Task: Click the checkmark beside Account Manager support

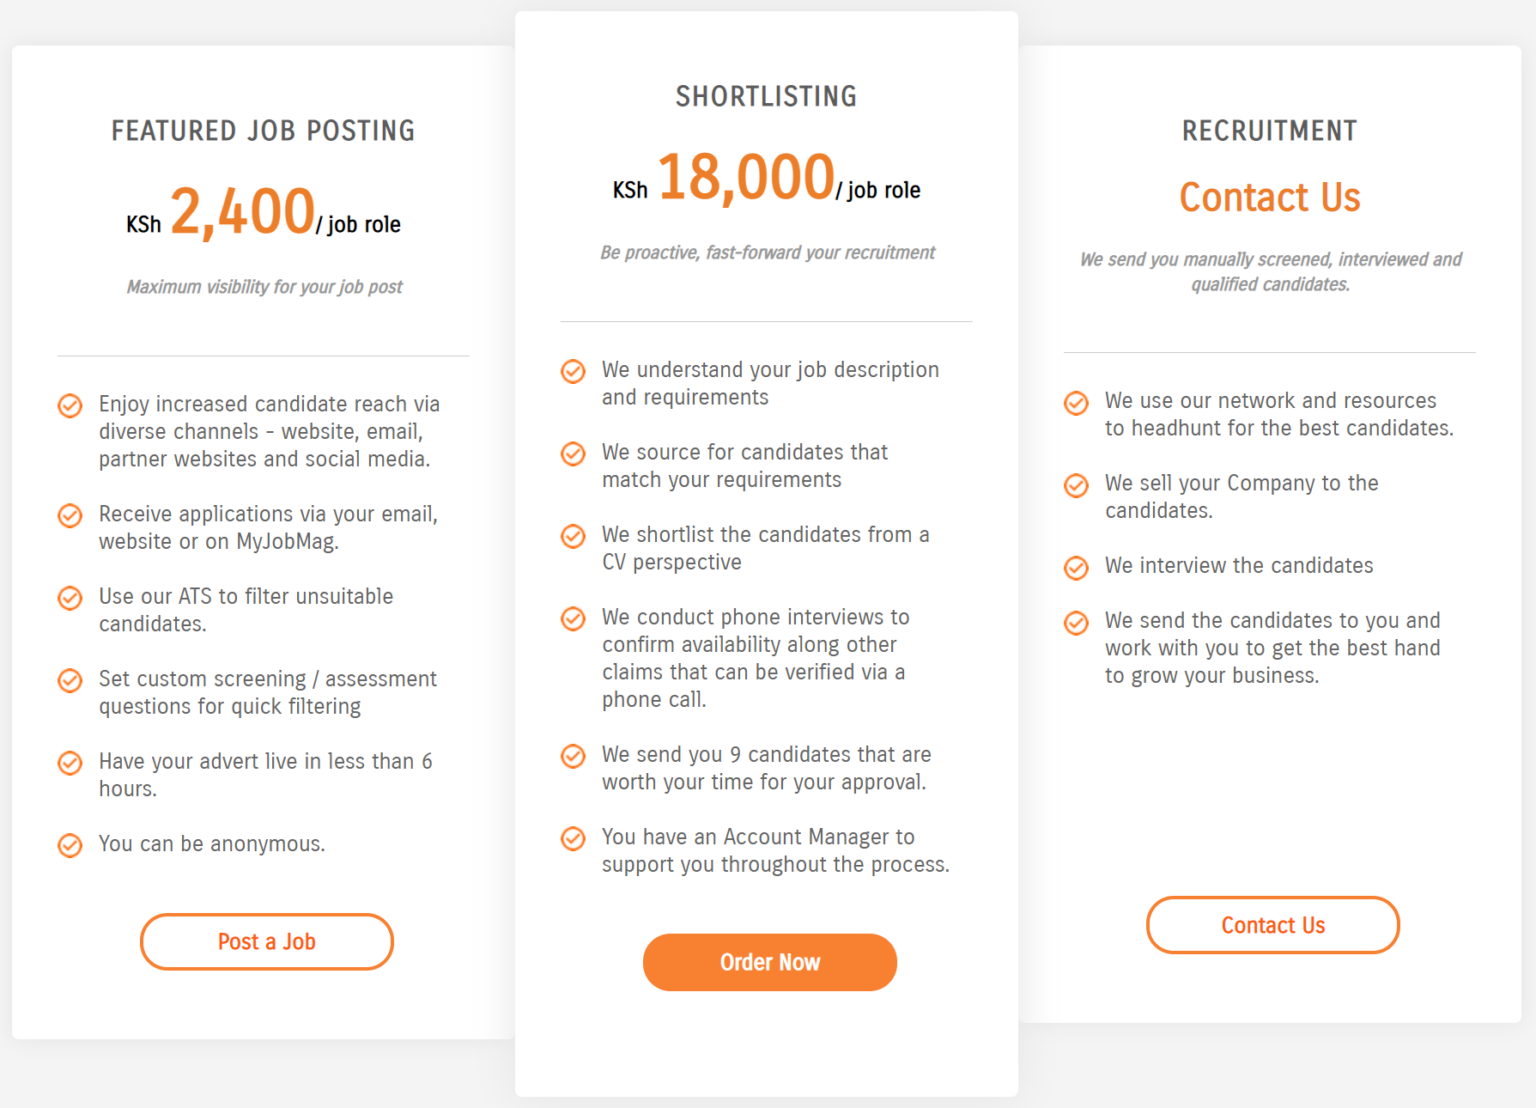Action: click(x=572, y=839)
